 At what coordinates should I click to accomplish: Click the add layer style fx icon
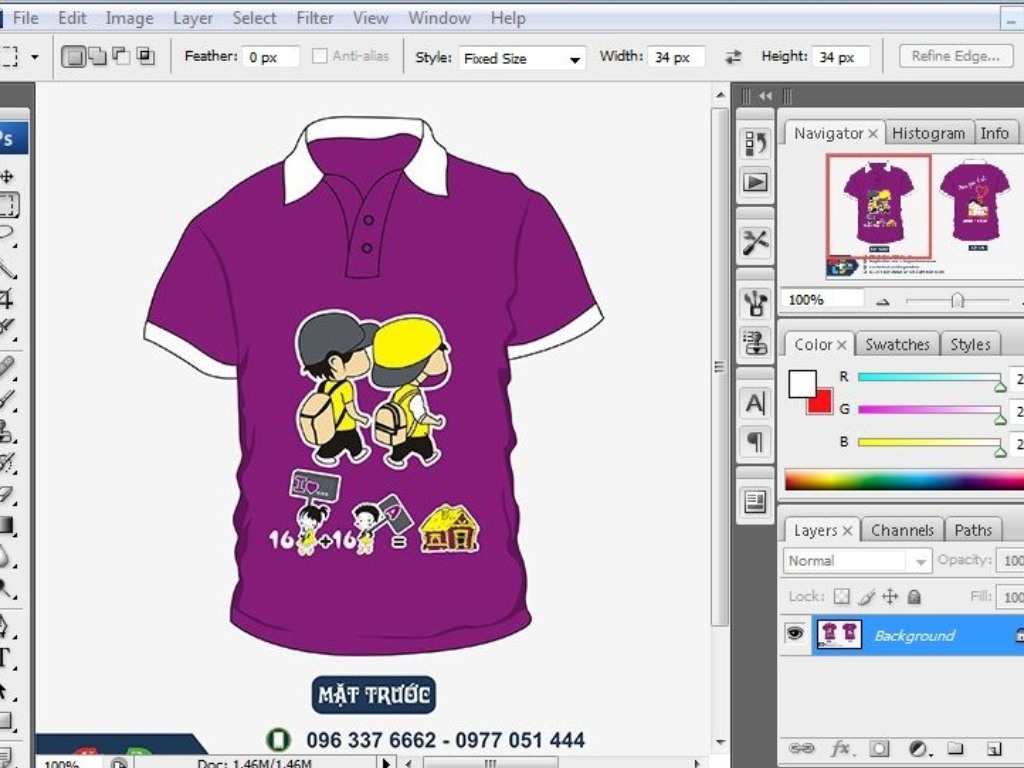pos(840,748)
